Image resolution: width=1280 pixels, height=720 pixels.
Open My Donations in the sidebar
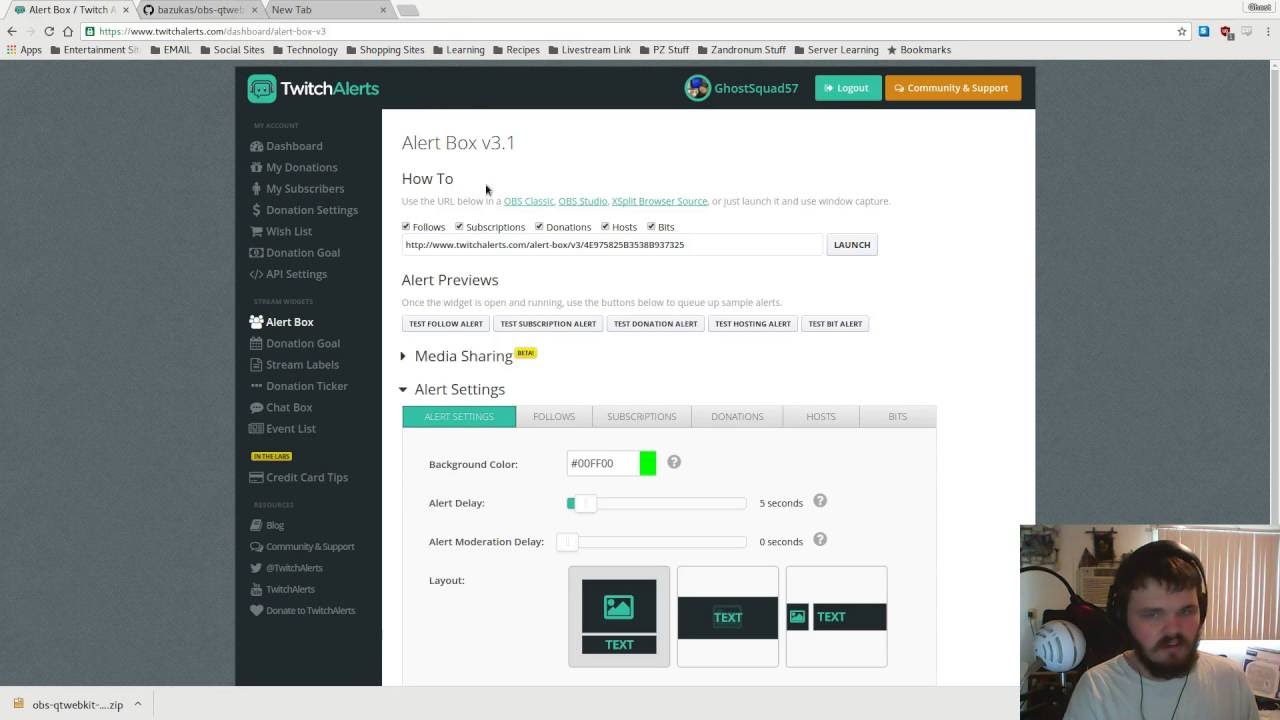[x=293, y=167]
